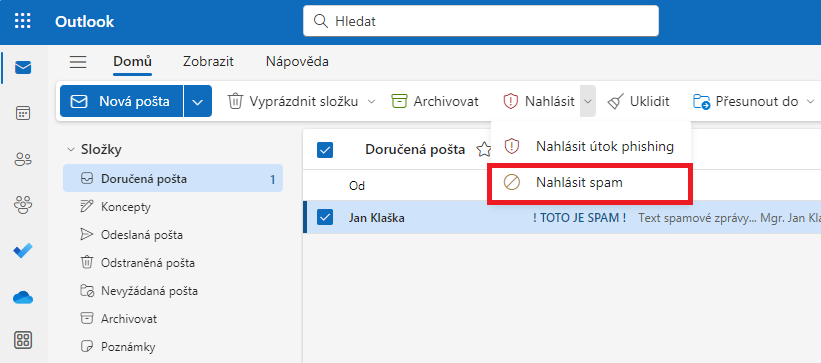Open To Do checkmark app
This screenshot has width=821, height=363.
click(23, 250)
